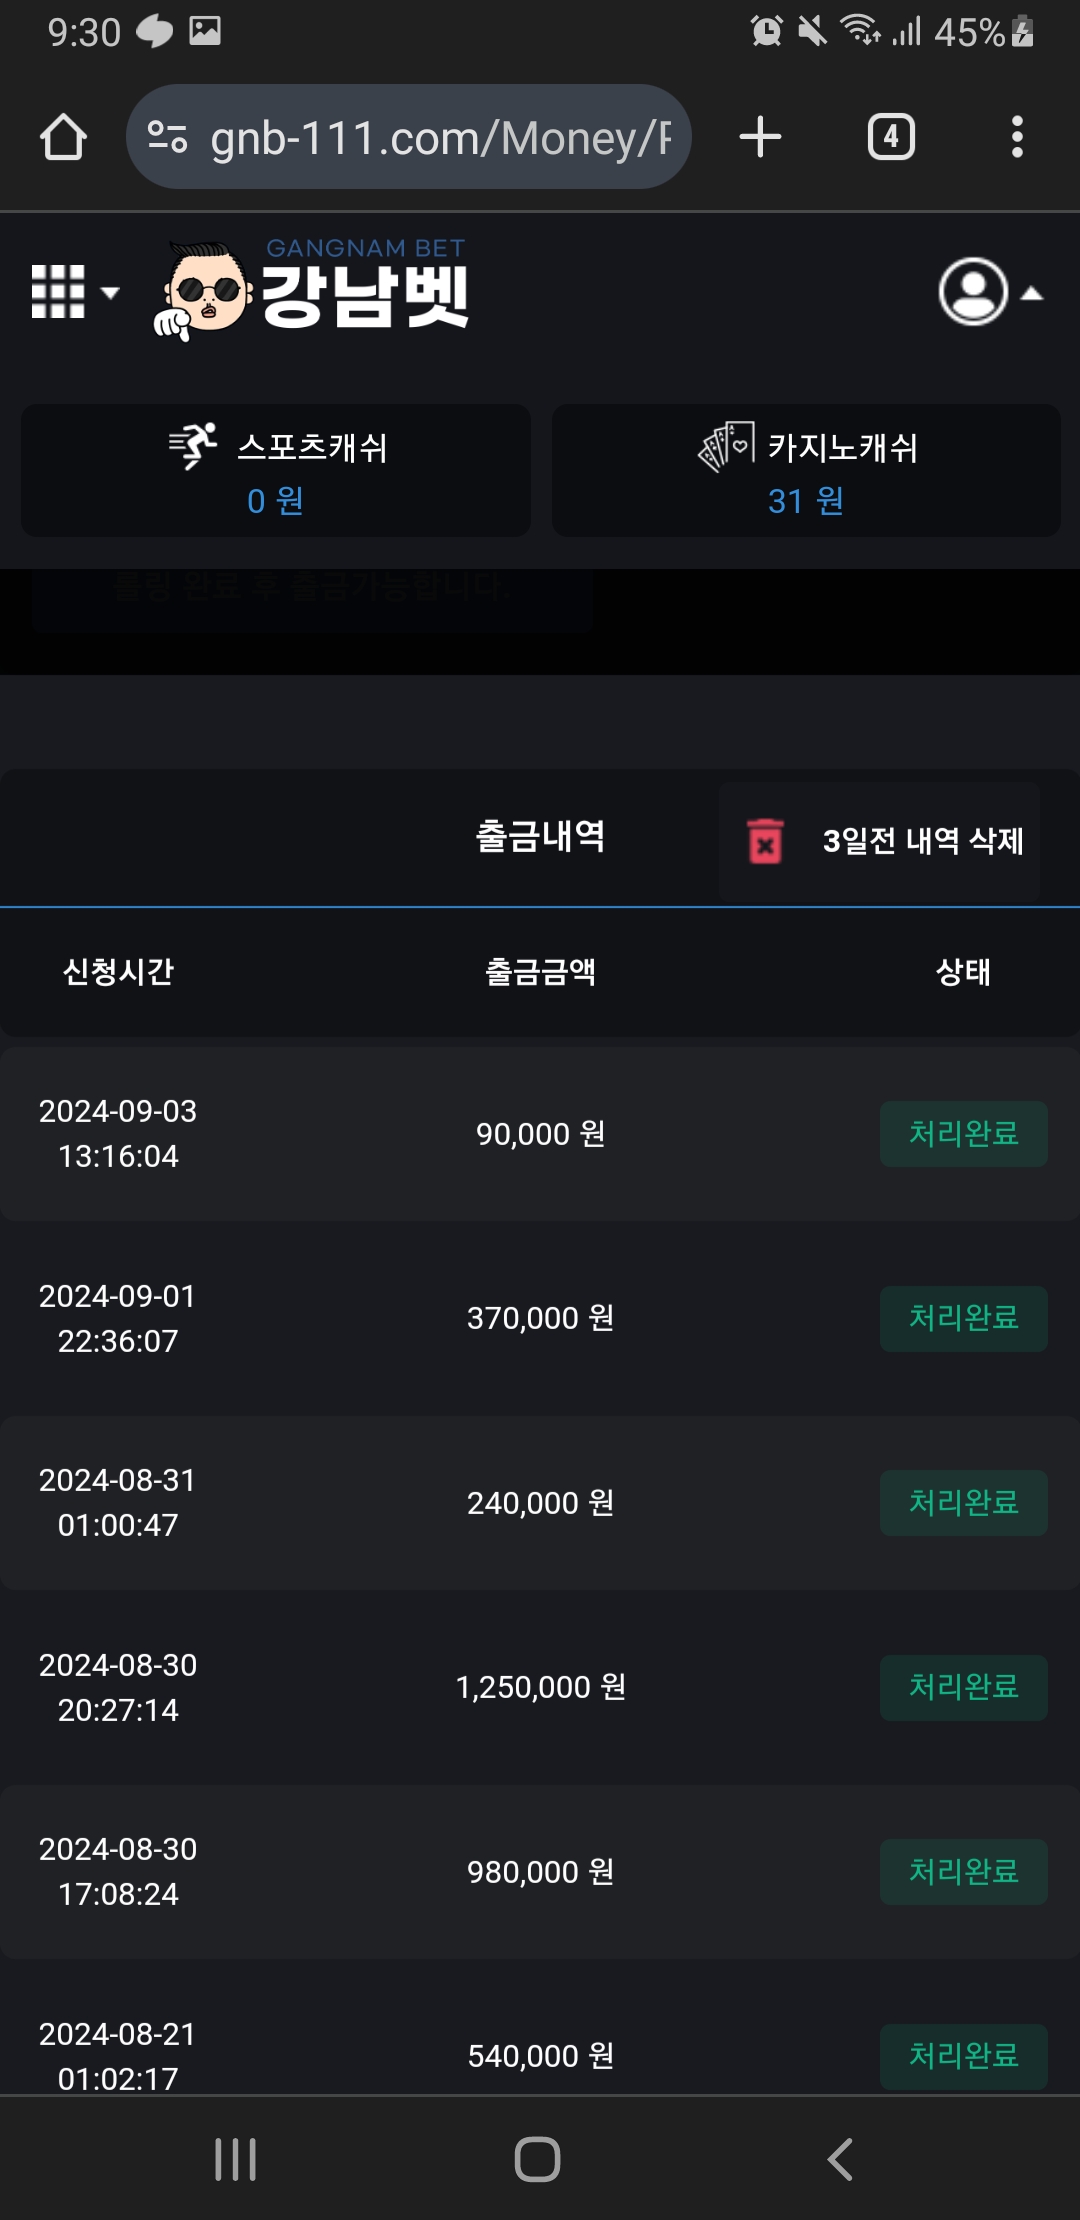
Task: Select the 출금내역 tab heading
Action: click(540, 836)
